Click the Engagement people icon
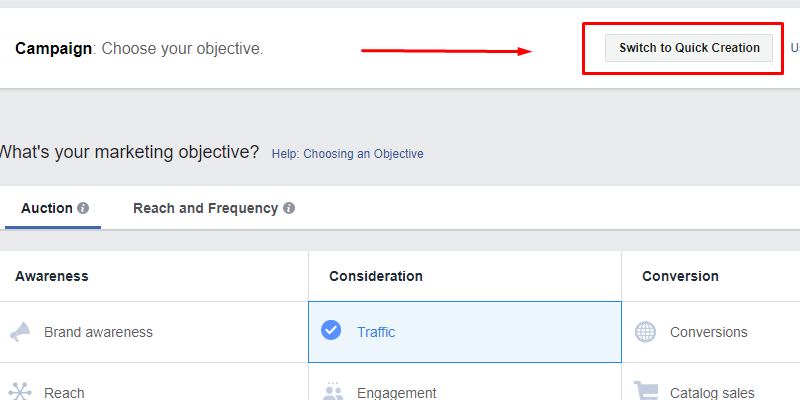Image resolution: width=800 pixels, height=400 pixels. pyautogui.click(x=333, y=392)
